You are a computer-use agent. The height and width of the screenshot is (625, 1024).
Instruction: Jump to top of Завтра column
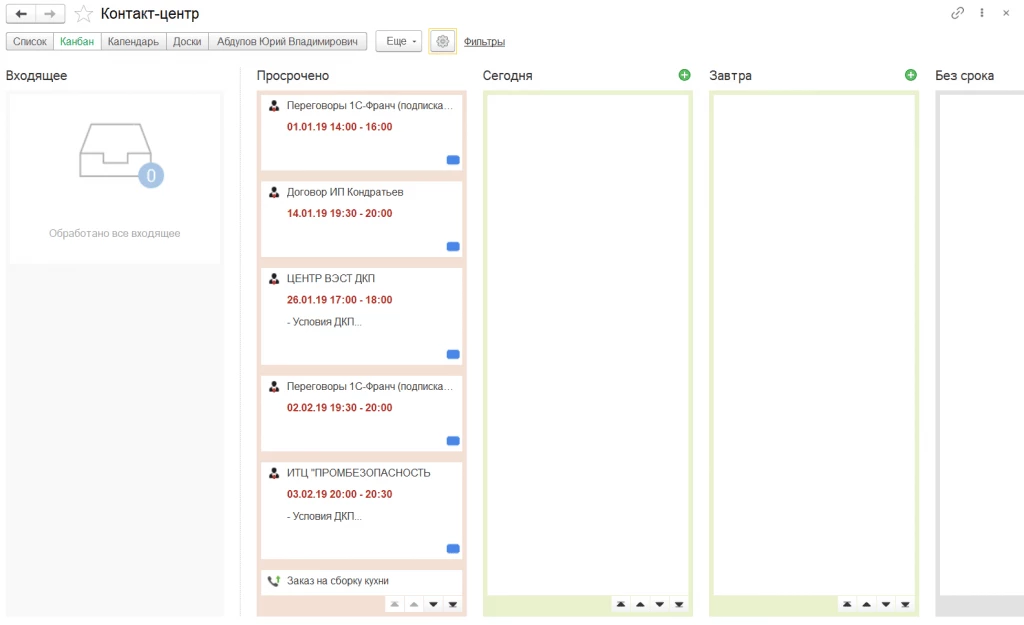coord(847,604)
